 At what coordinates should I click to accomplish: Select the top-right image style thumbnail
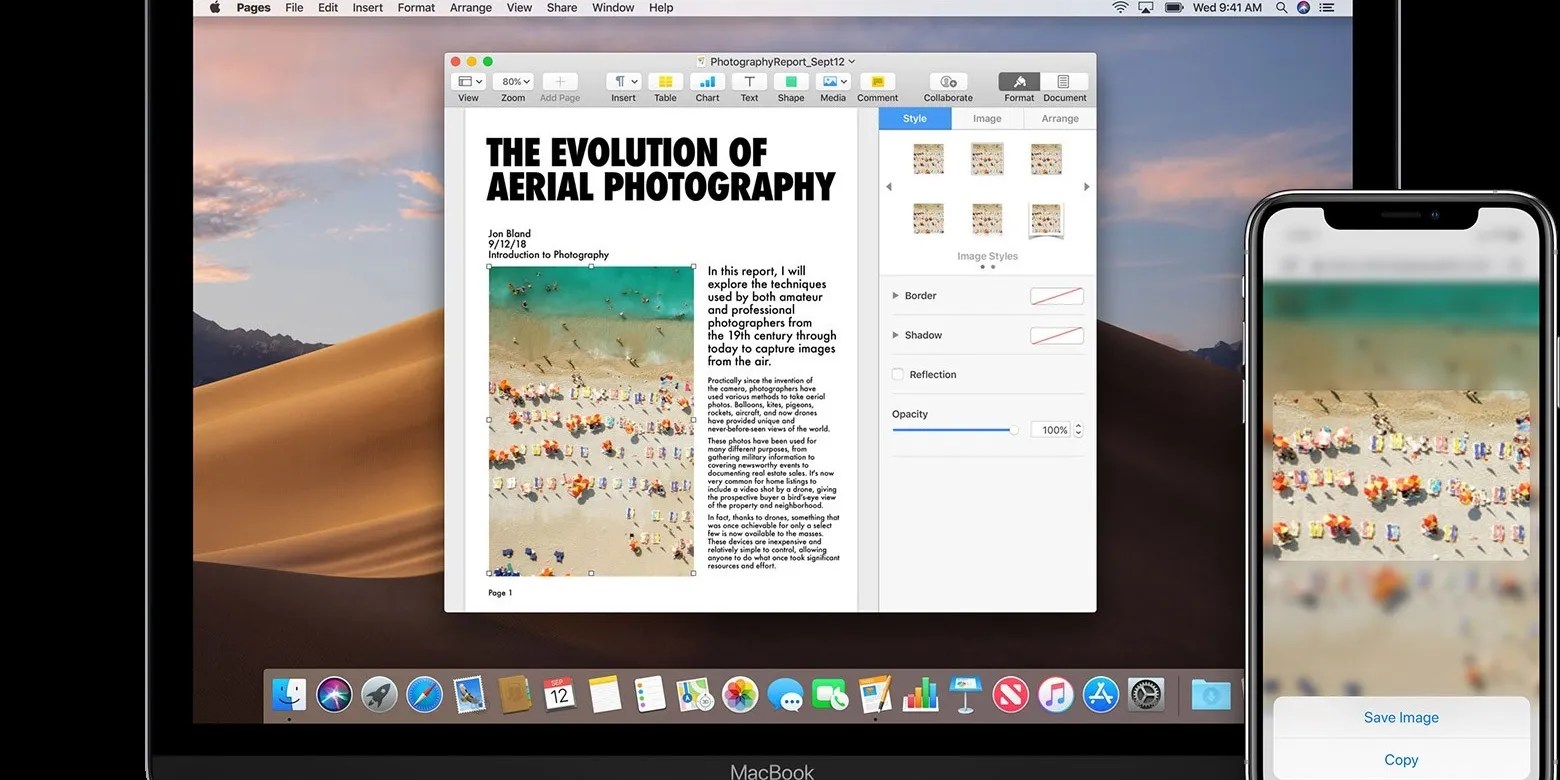[x=1045, y=157]
